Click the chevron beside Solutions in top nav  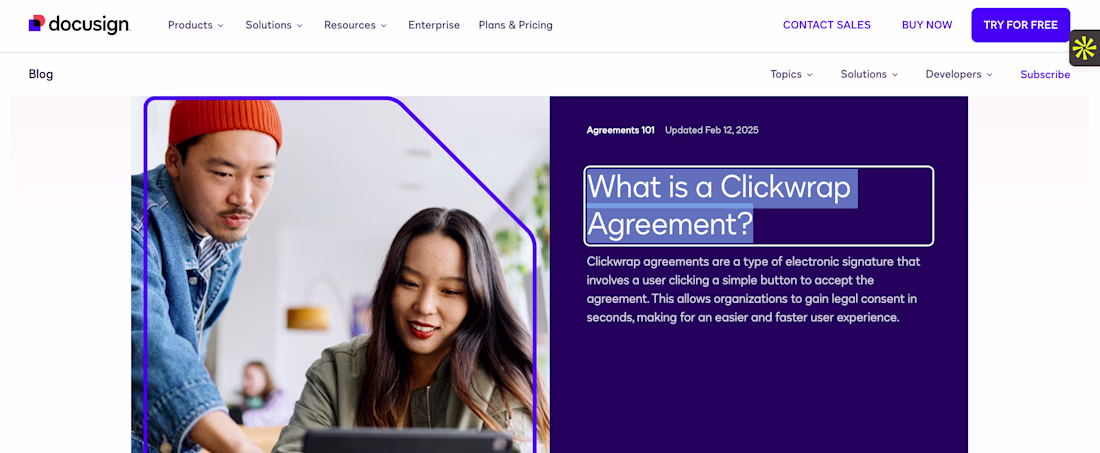[300, 25]
